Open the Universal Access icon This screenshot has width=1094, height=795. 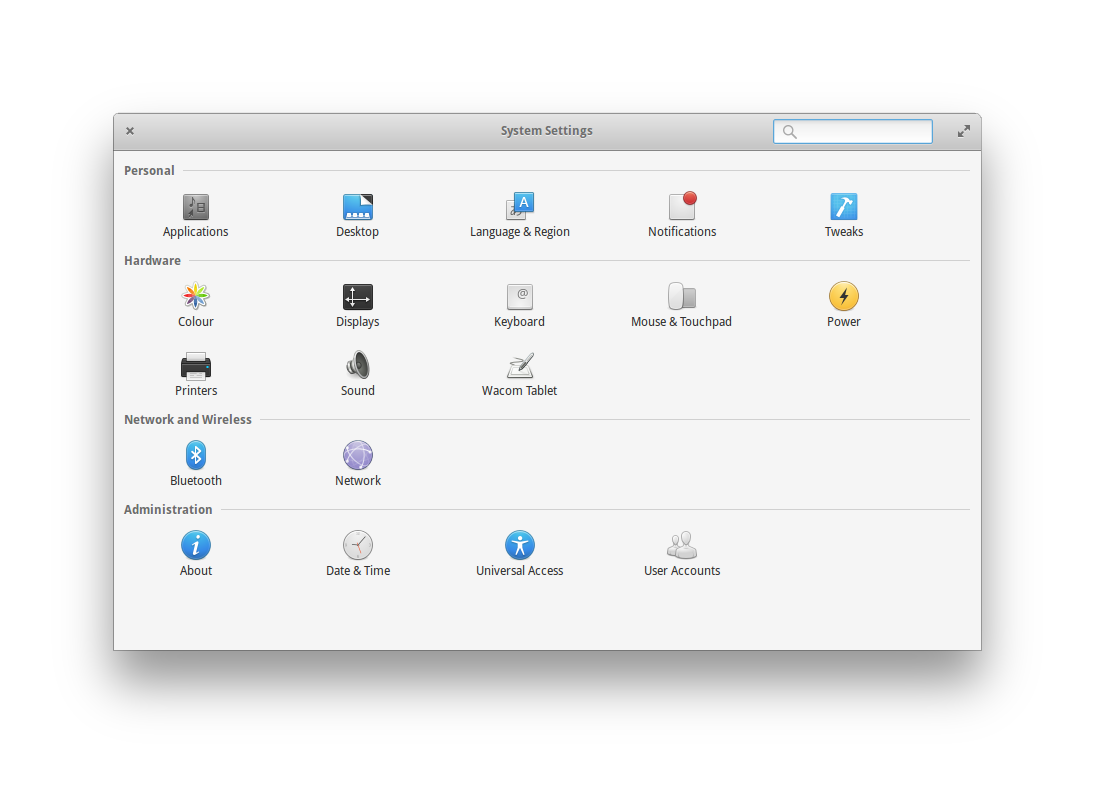pyautogui.click(x=520, y=545)
